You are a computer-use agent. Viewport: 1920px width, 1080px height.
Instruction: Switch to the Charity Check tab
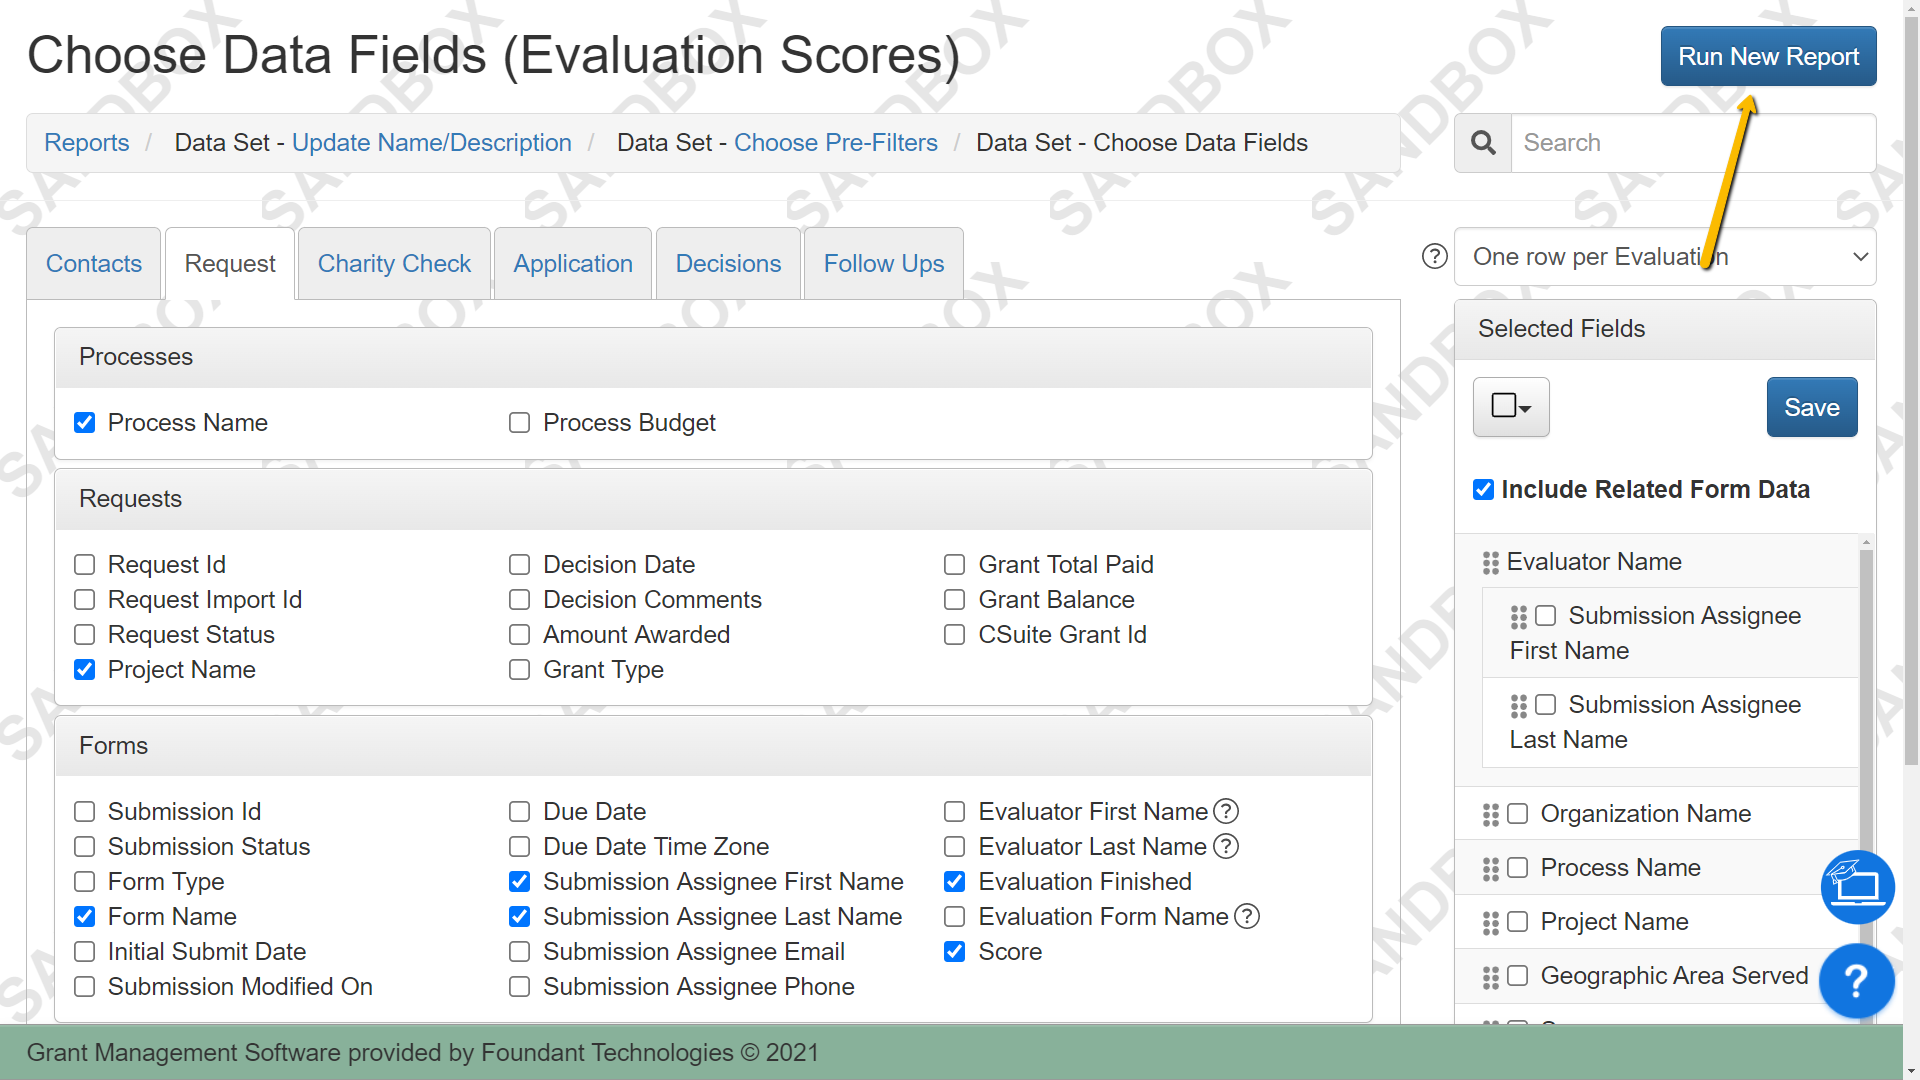coord(394,263)
